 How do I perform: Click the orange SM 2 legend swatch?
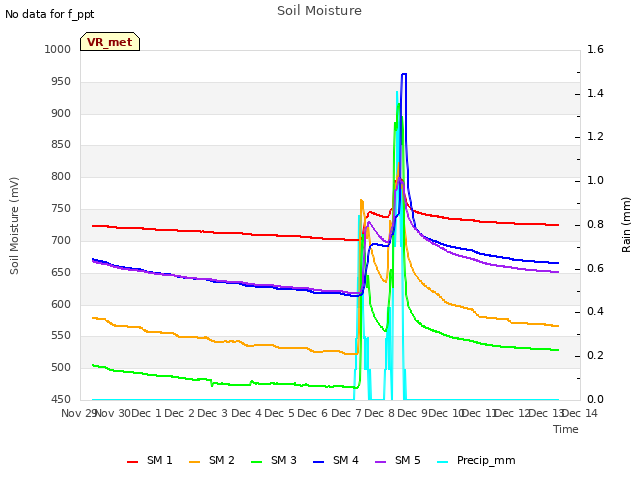[194, 462]
